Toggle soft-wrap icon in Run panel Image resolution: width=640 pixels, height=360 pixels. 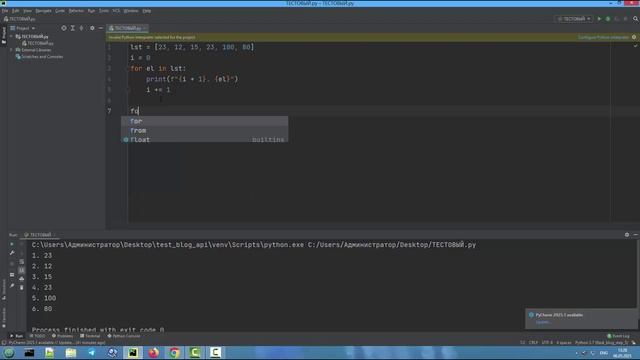pos(22,262)
